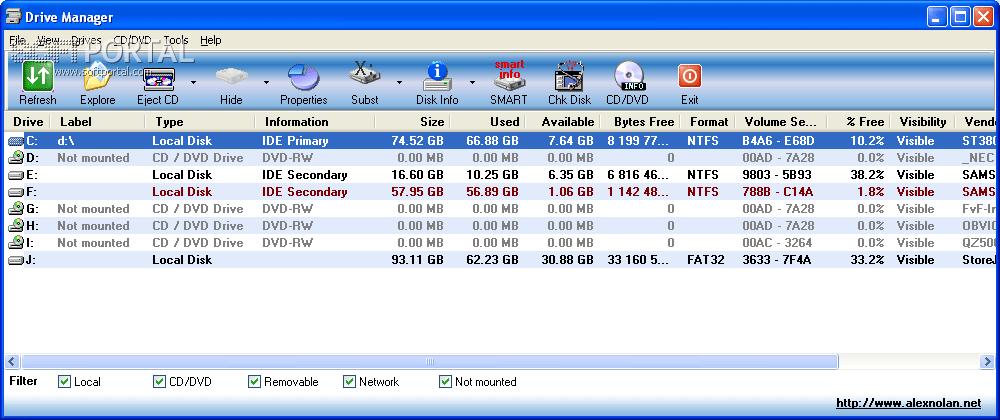Select volume serial 788B - C14A
This screenshot has height=420, width=1000.
[778, 192]
